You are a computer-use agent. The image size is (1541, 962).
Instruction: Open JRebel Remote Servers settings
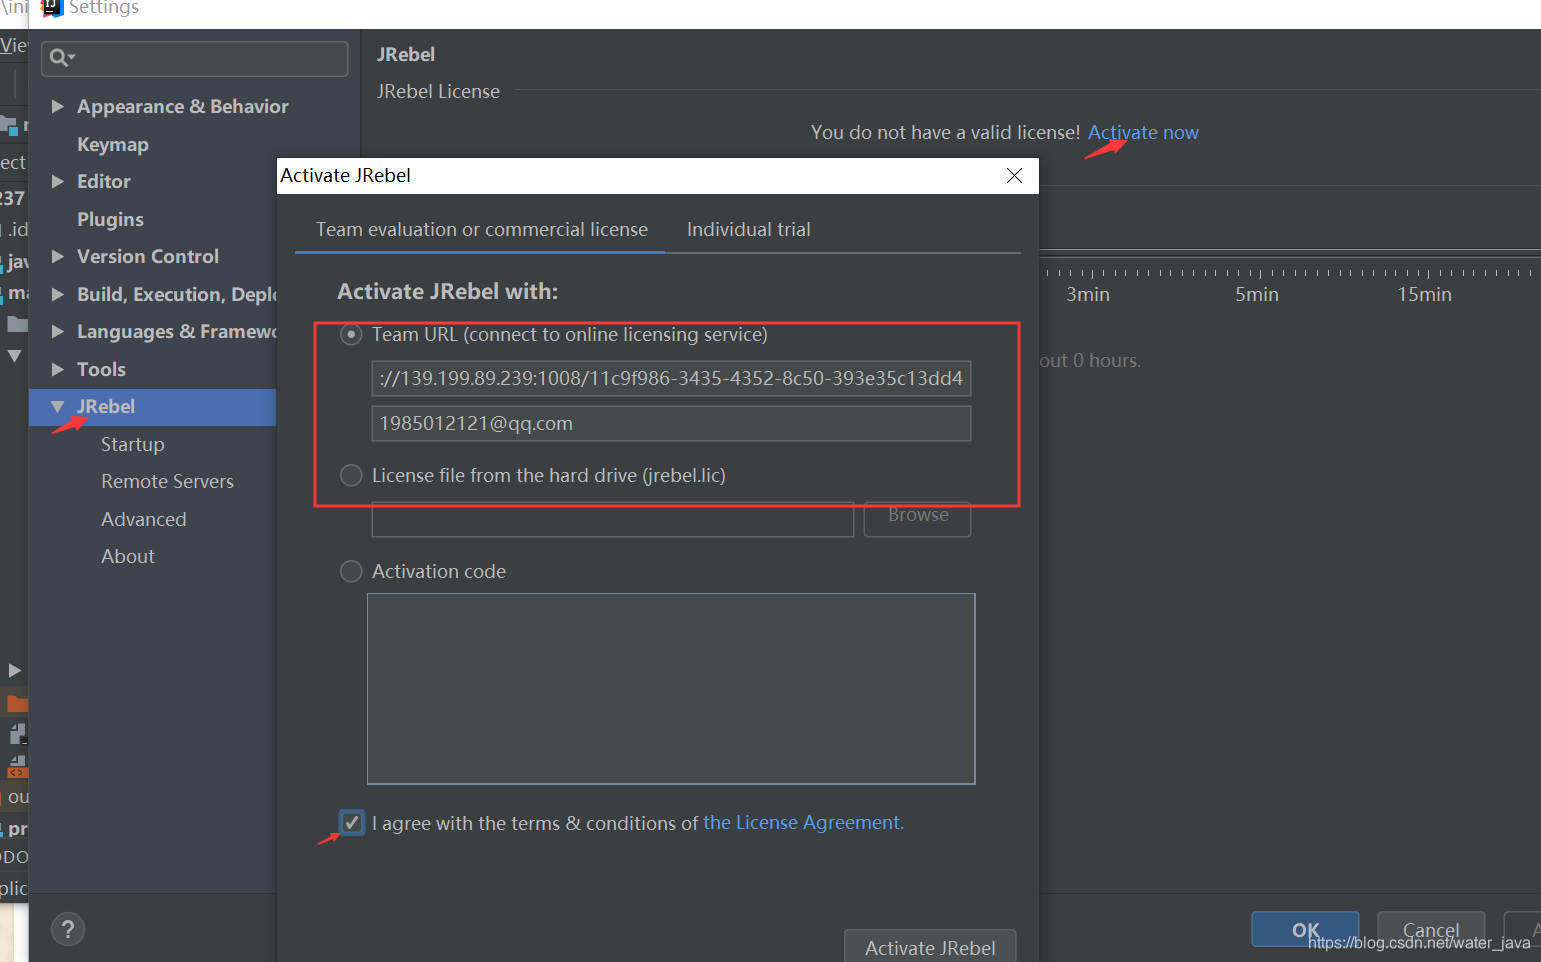(x=167, y=481)
